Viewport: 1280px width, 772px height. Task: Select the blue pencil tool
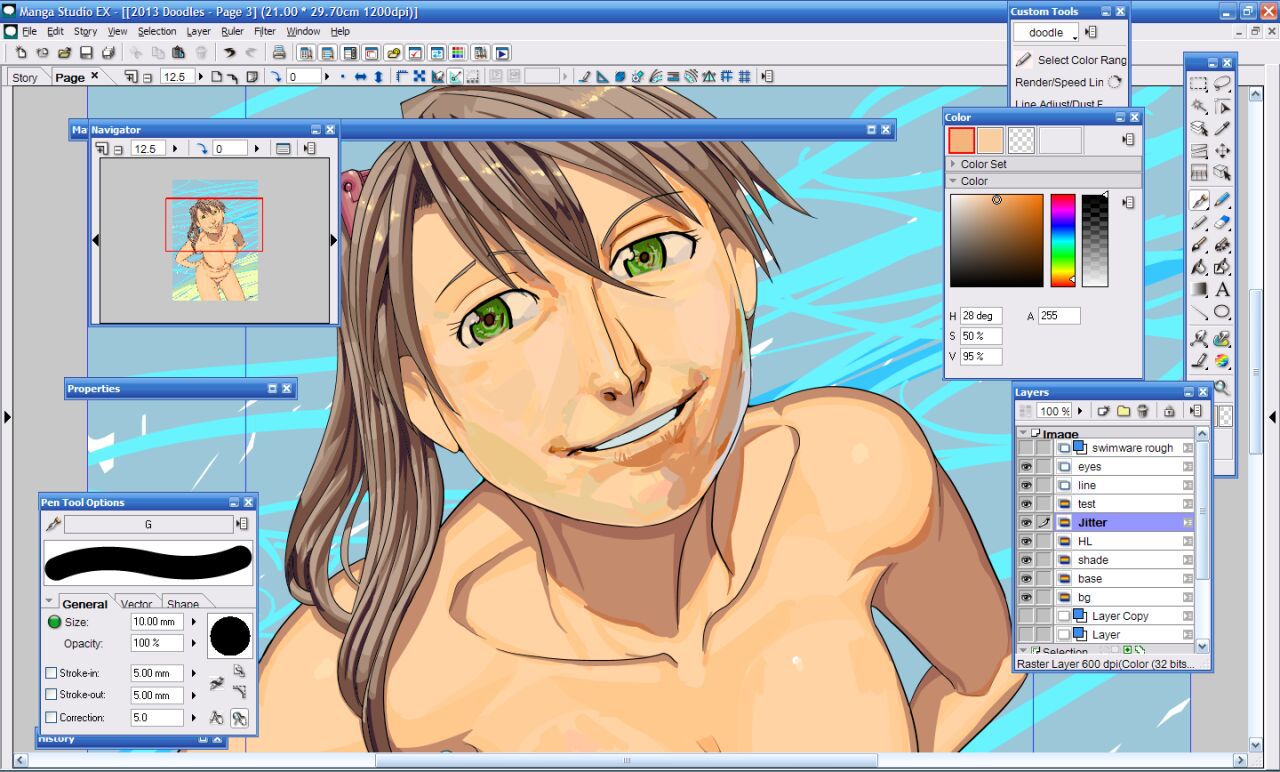point(1222,201)
